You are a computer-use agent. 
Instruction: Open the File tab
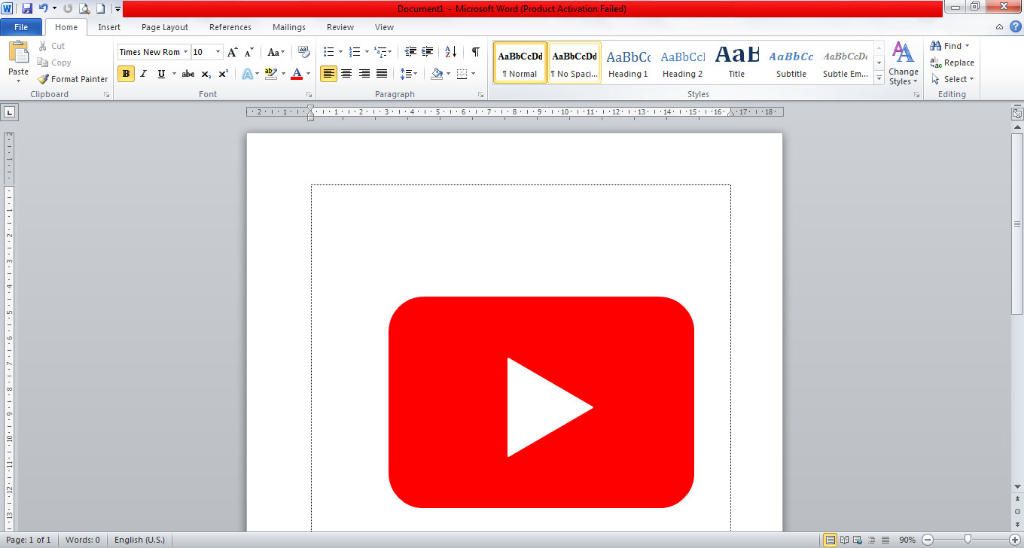(x=21, y=27)
